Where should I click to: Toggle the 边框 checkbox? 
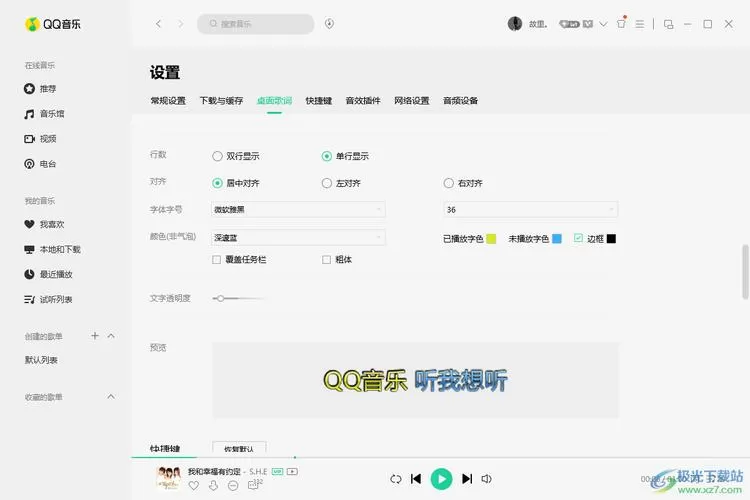(578, 238)
